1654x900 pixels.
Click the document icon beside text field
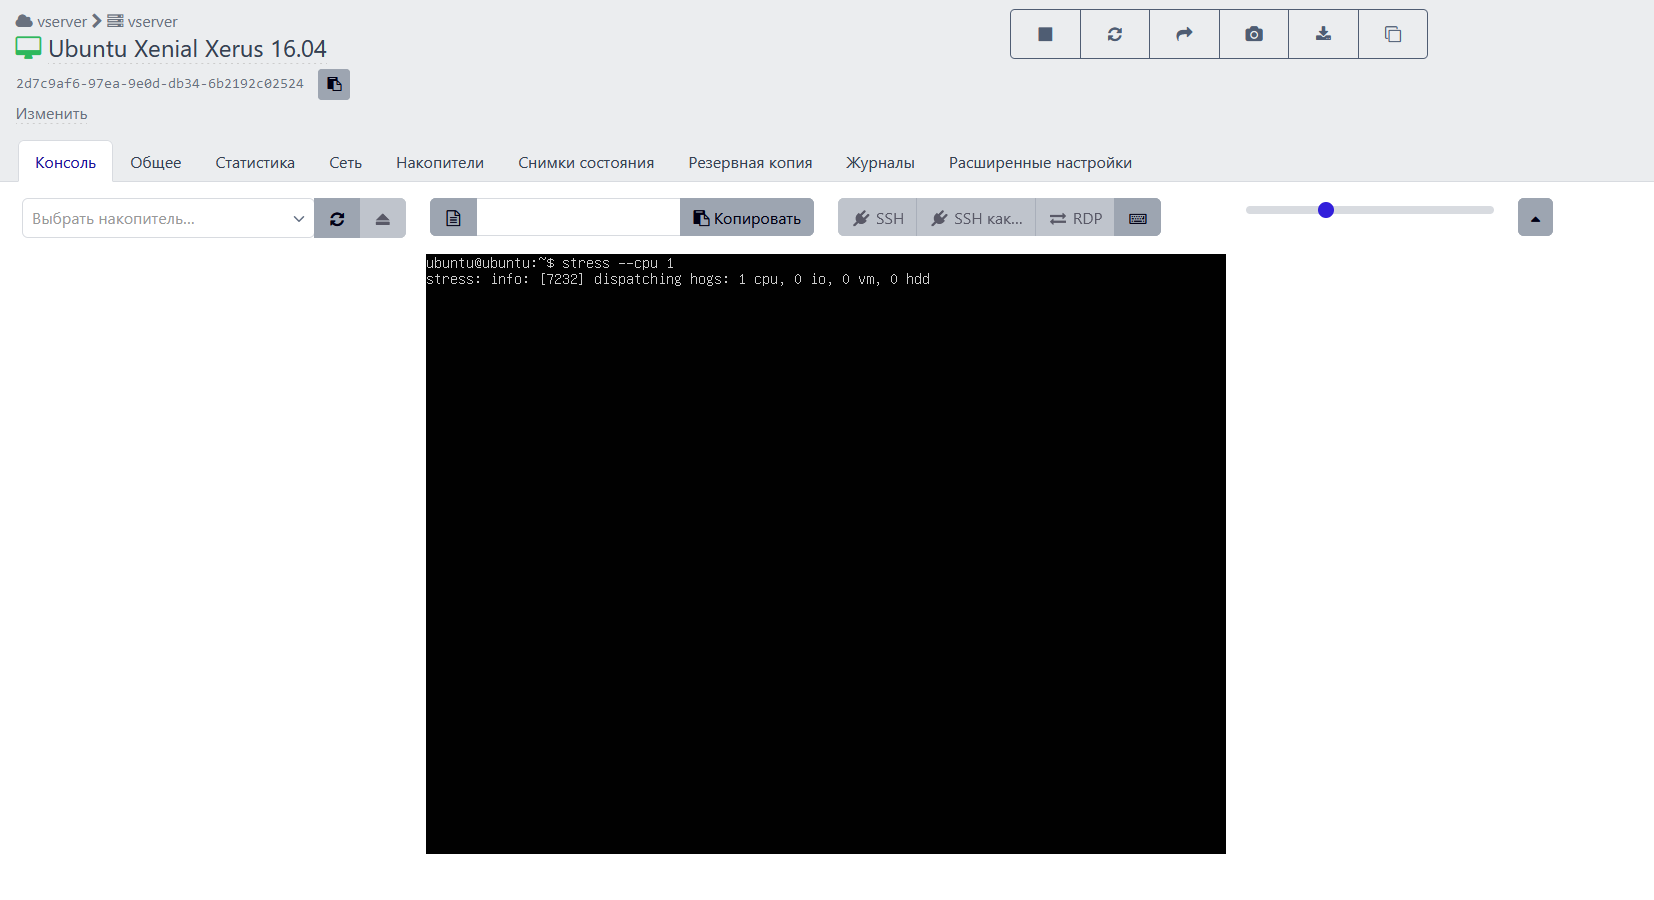[453, 218]
